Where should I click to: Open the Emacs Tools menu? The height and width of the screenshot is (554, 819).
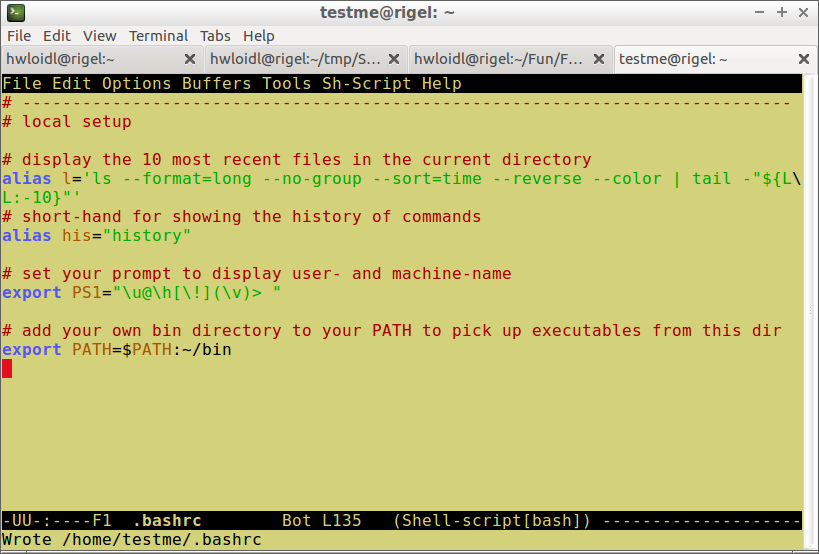[287, 84]
